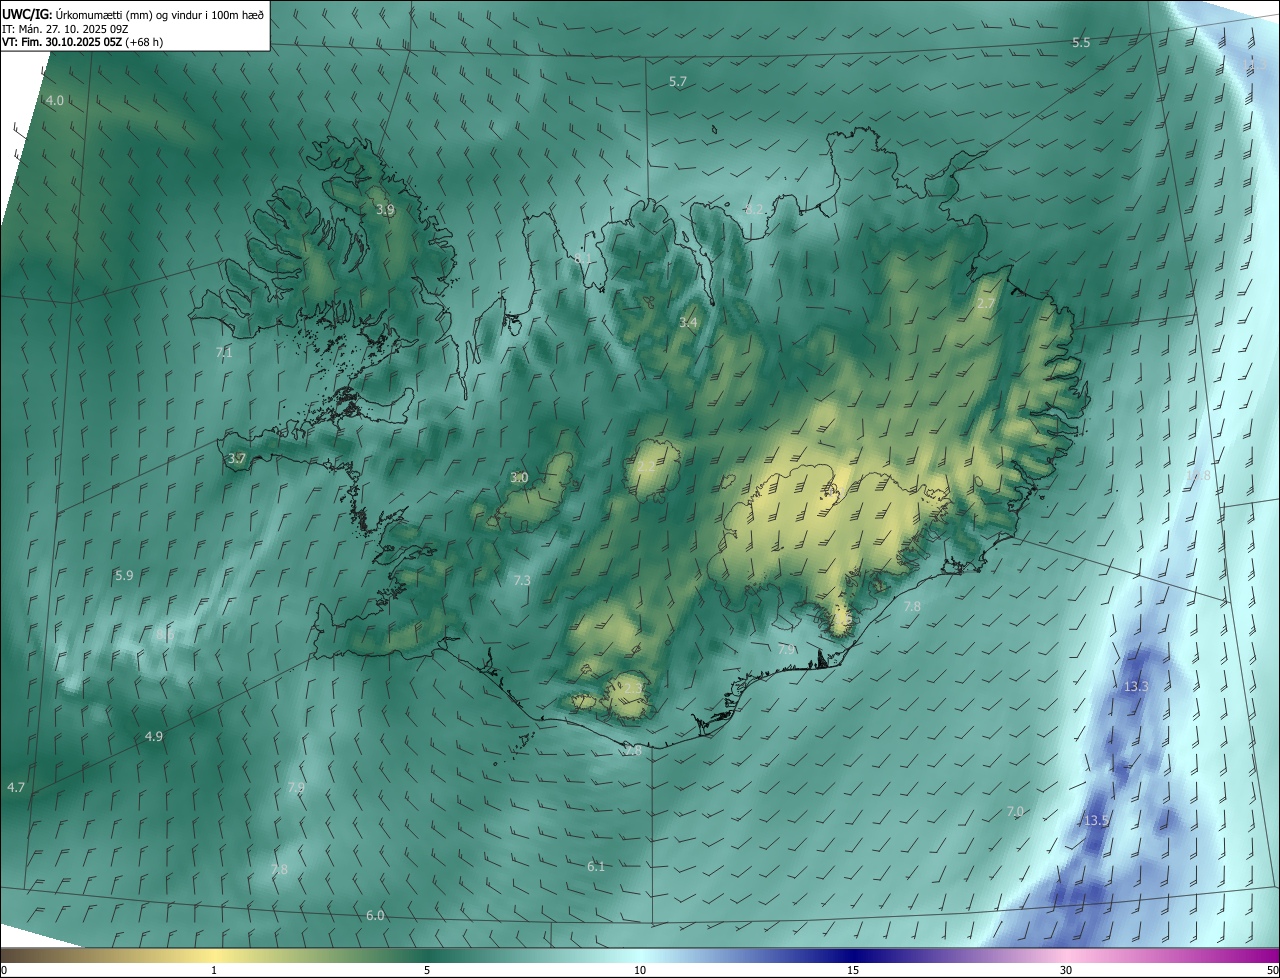Click the 5.7 value label
The height and width of the screenshot is (978, 1280).
click(678, 82)
